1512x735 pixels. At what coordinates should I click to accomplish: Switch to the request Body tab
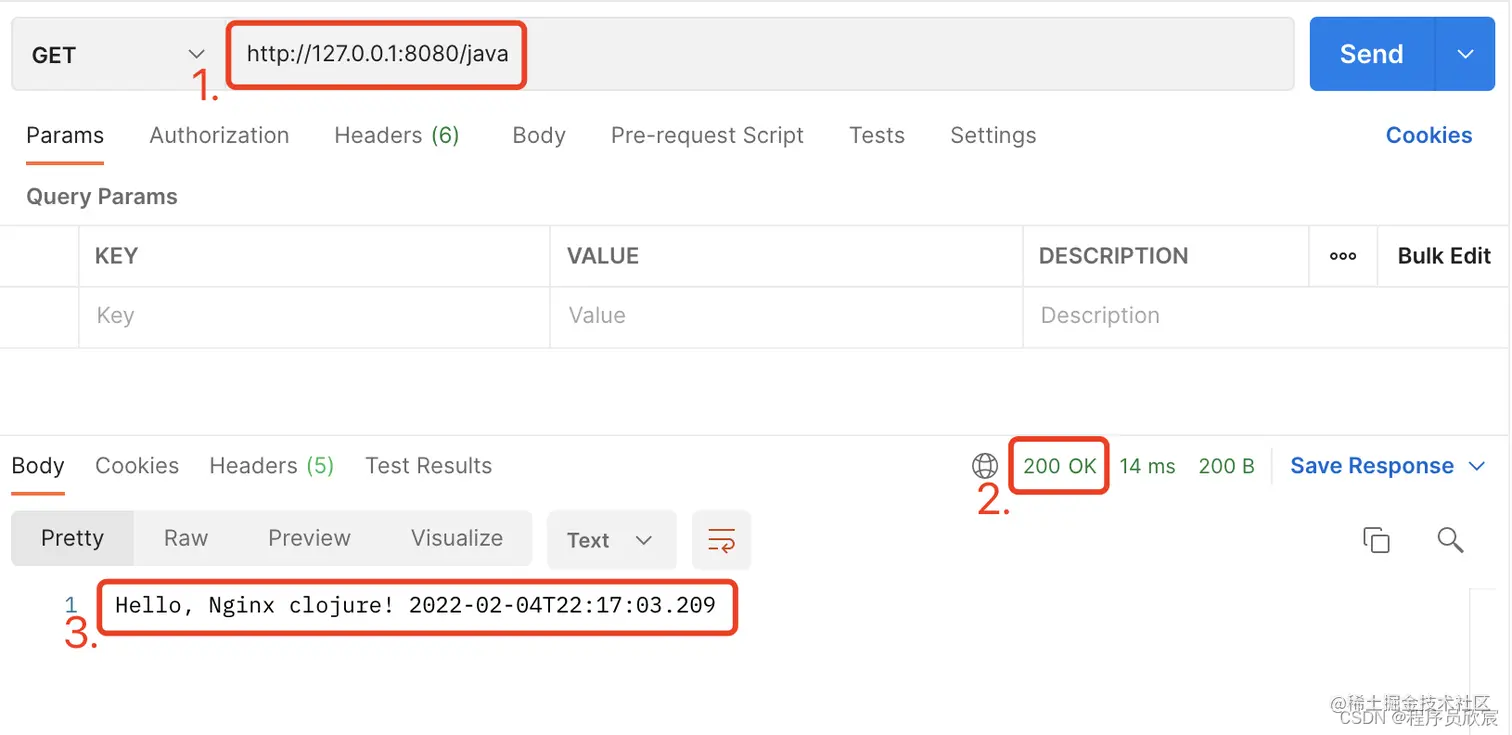click(539, 136)
